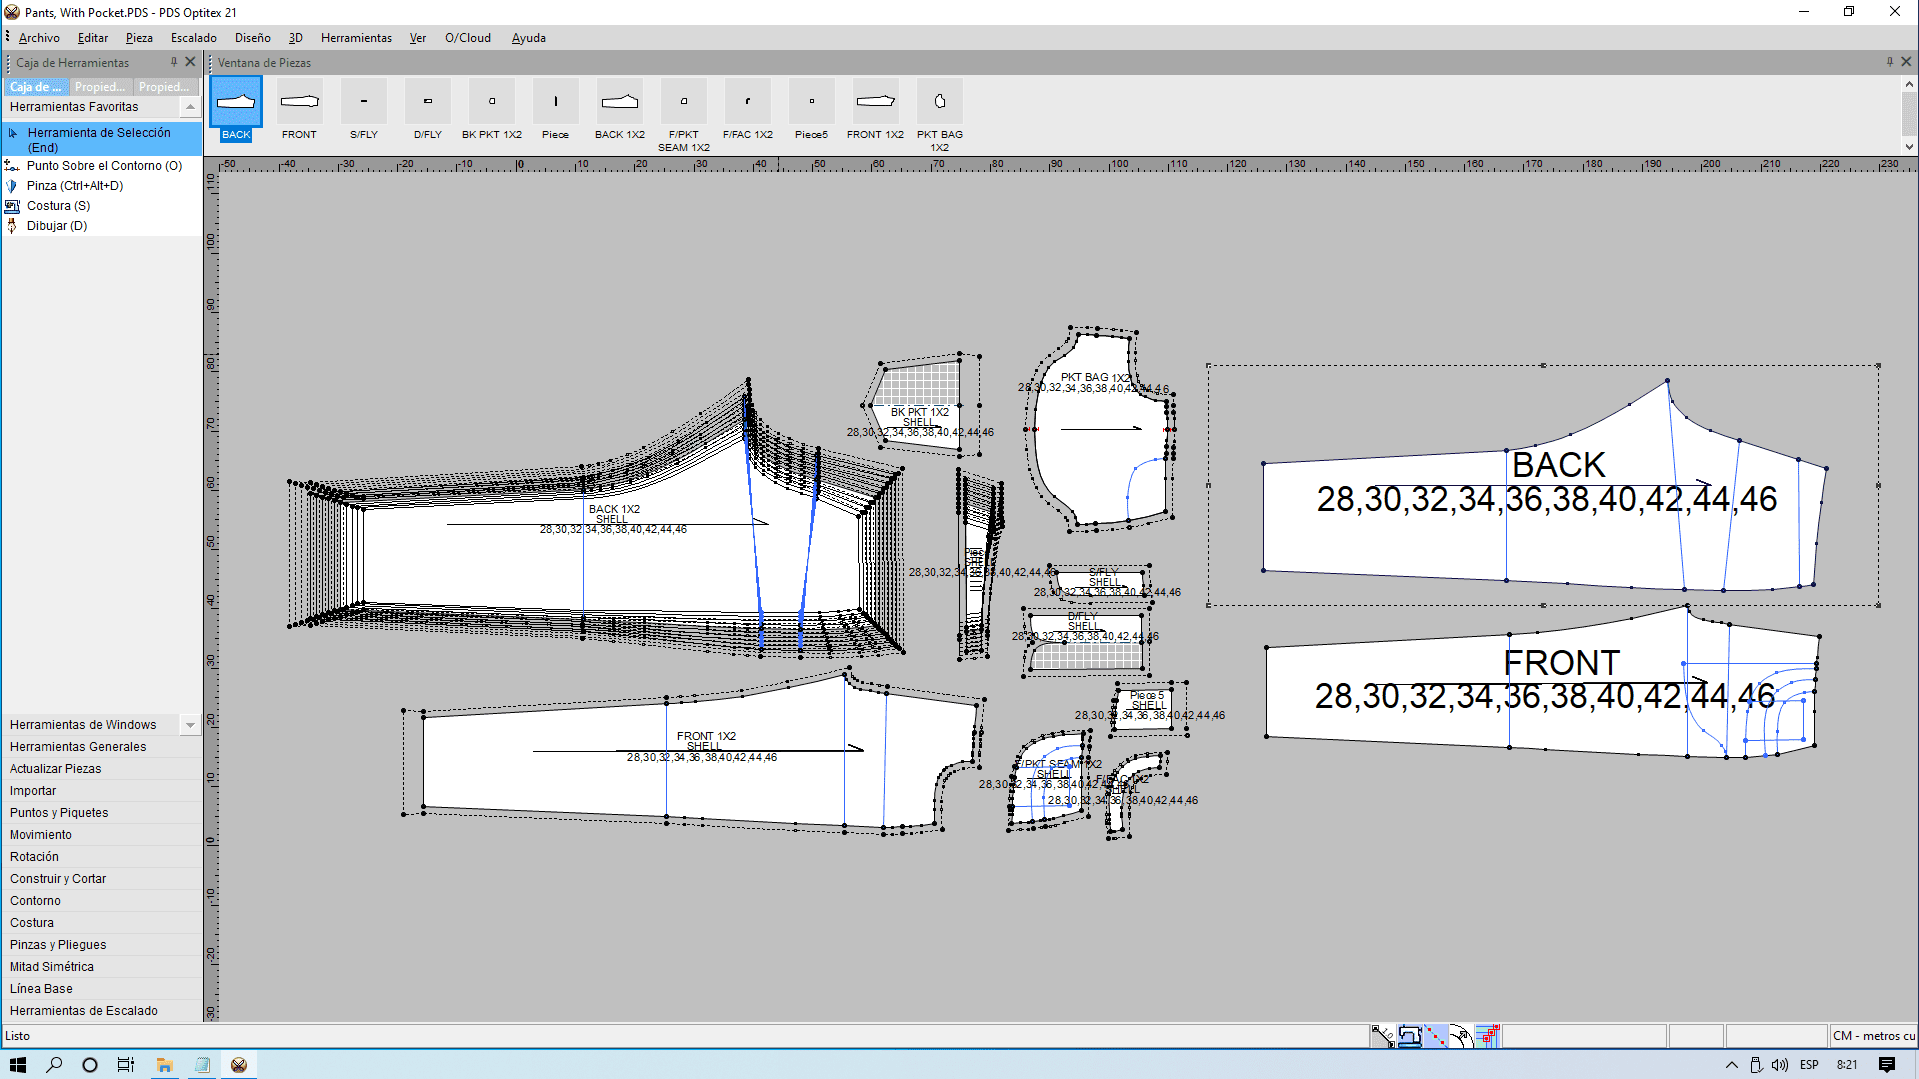Click Actualizar Piezas in the toolbox
Image resolution: width=1919 pixels, height=1079 pixels.
(x=56, y=769)
